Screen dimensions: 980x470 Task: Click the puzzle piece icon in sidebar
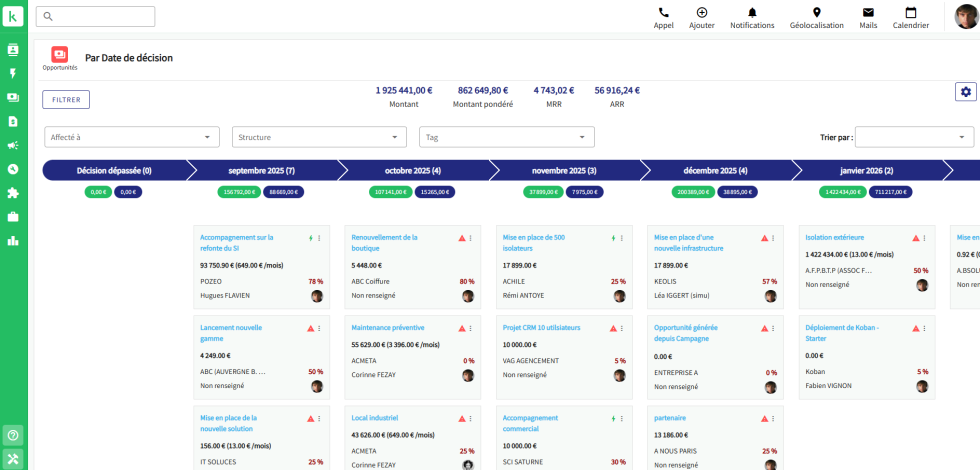(x=13, y=193)
